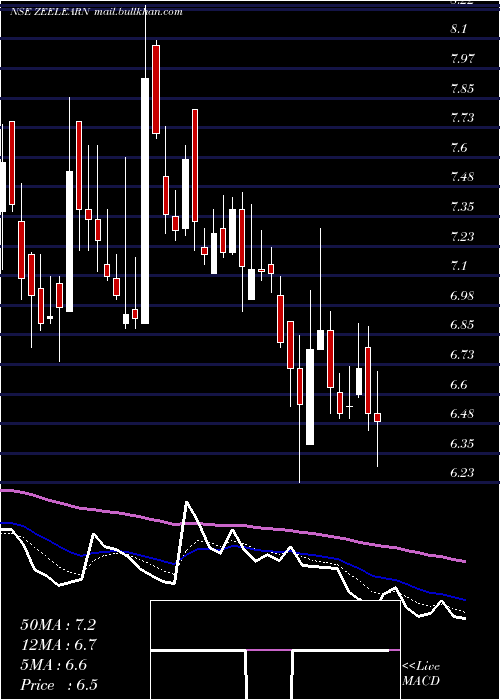
Task: Click the 6.73 price axis label
Action: 462,355
